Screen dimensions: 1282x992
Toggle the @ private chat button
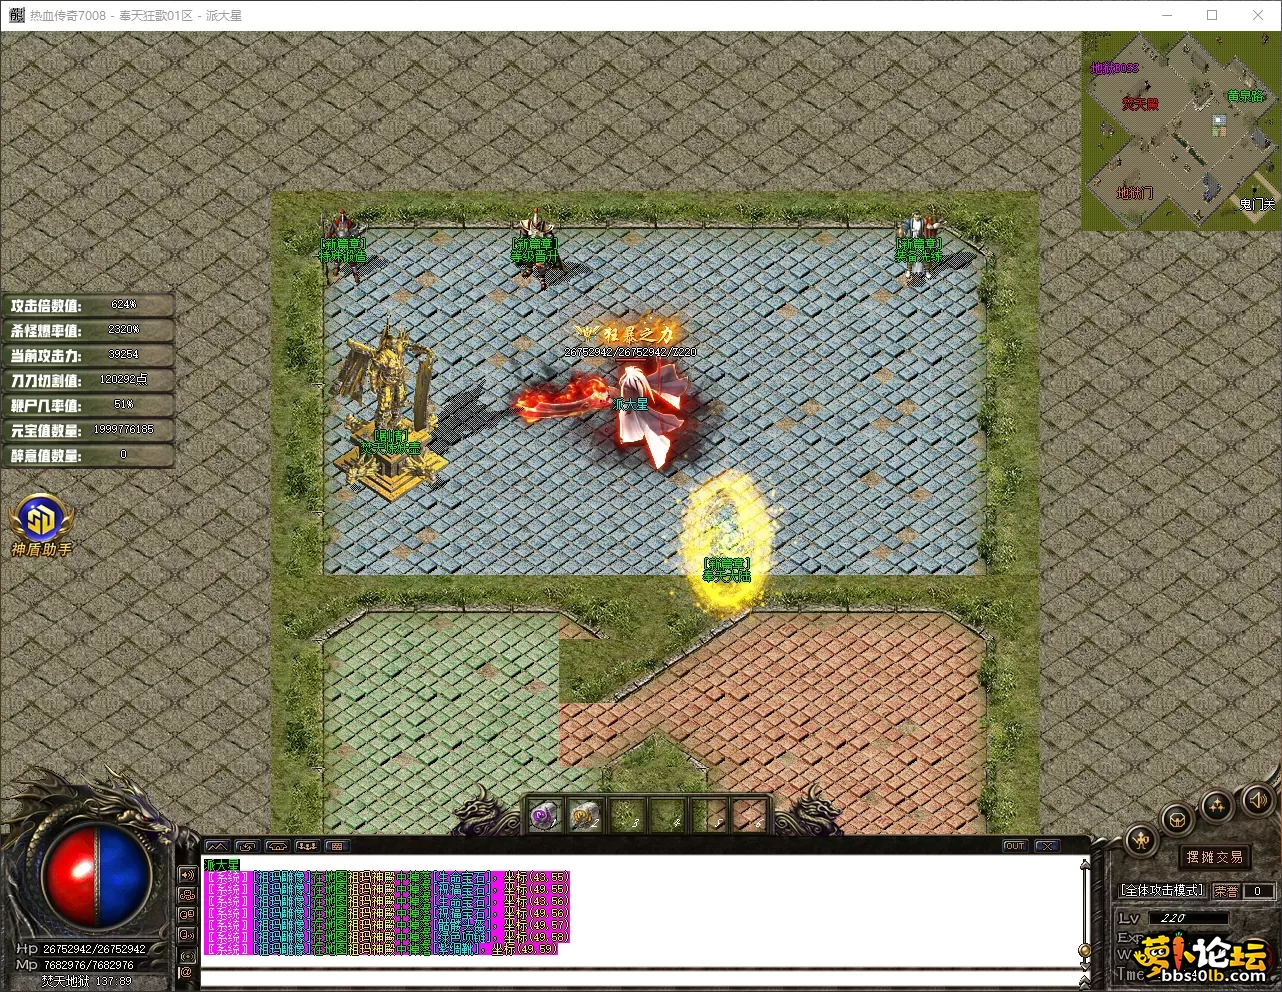pos(187,971)
